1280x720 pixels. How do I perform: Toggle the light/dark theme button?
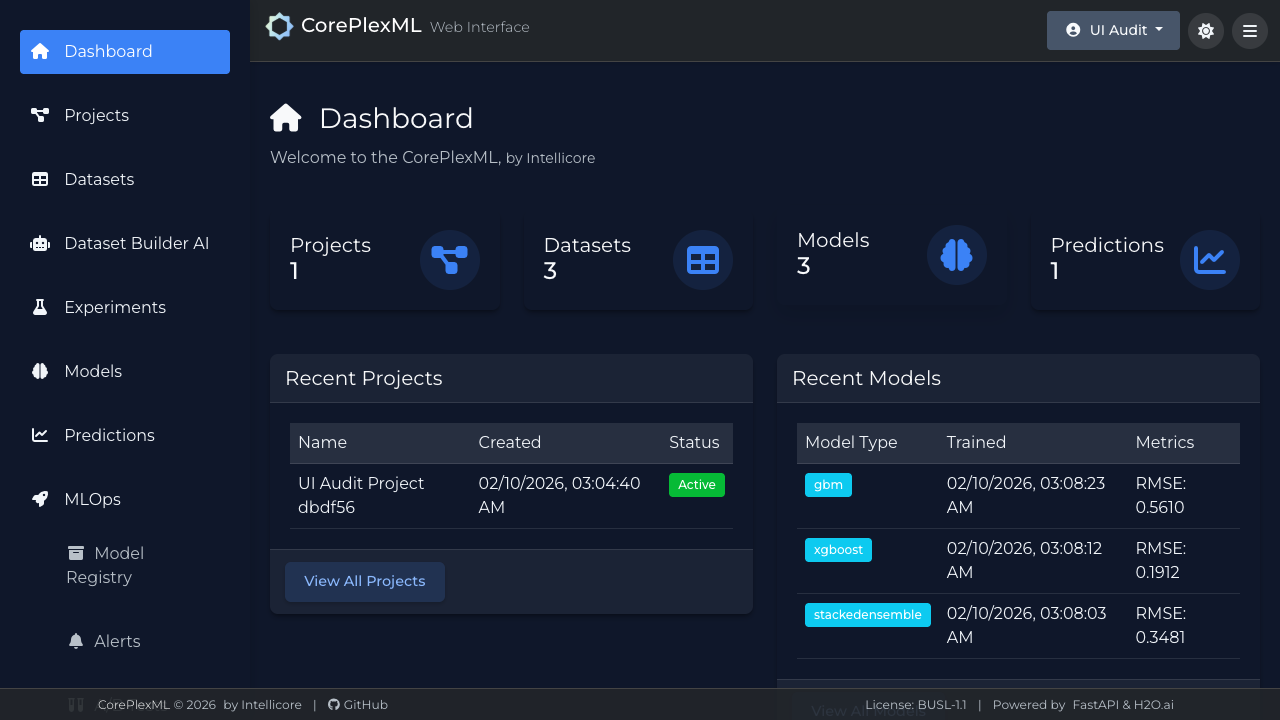tap(1206, 31)
